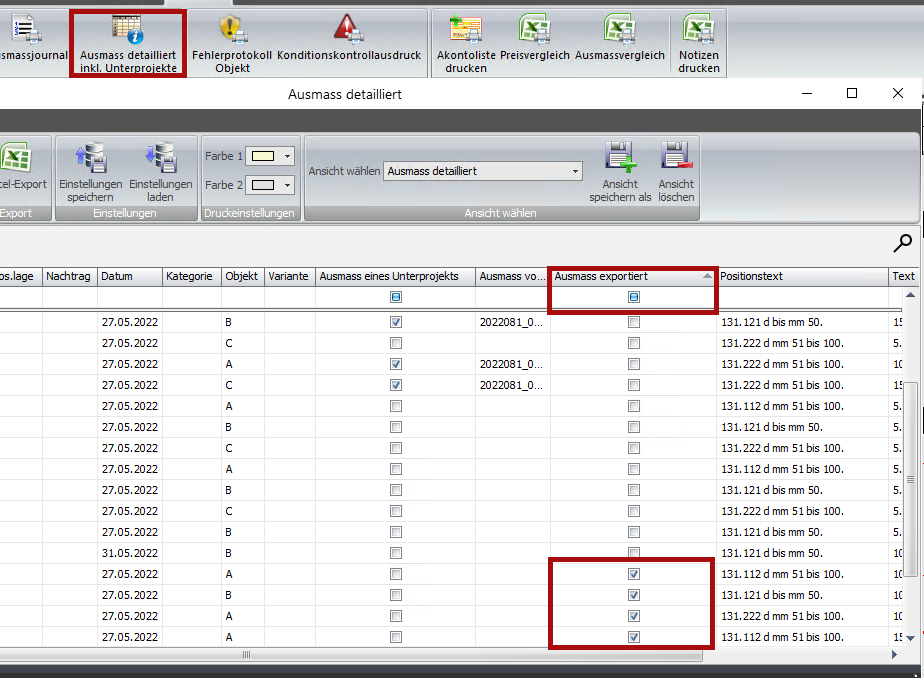Screen dimensions: 924x678
Task: Click the Fehlerprotokoll Objekt icon
Action: [x=232, y=31]
